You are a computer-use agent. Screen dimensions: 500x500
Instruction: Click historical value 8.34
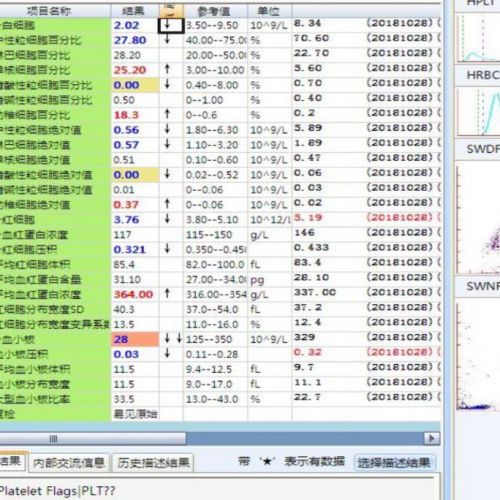[307, 23]
